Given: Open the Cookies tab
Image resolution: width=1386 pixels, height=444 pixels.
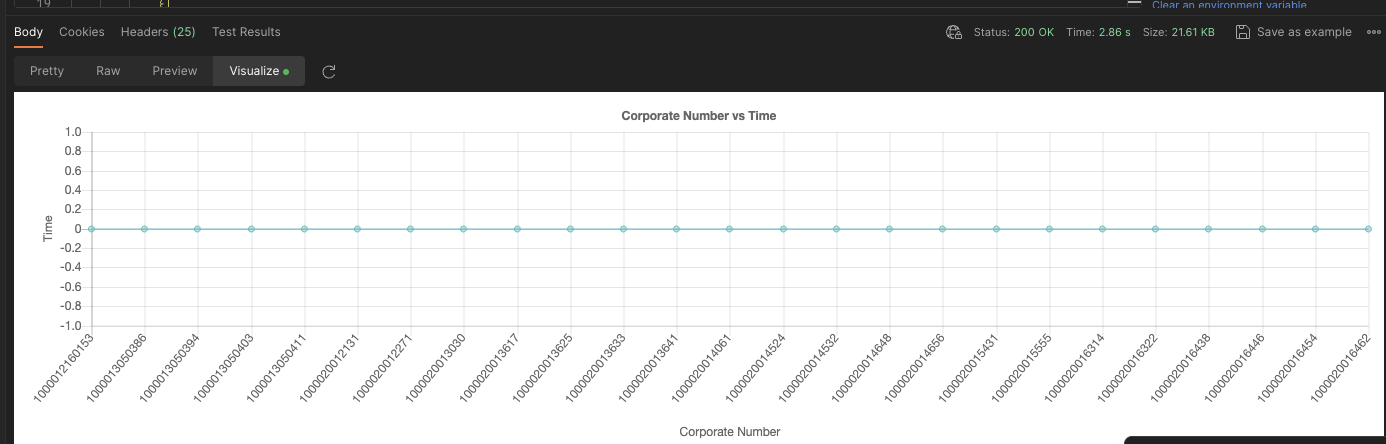Looking at the screenshot, I should [82, 32].
